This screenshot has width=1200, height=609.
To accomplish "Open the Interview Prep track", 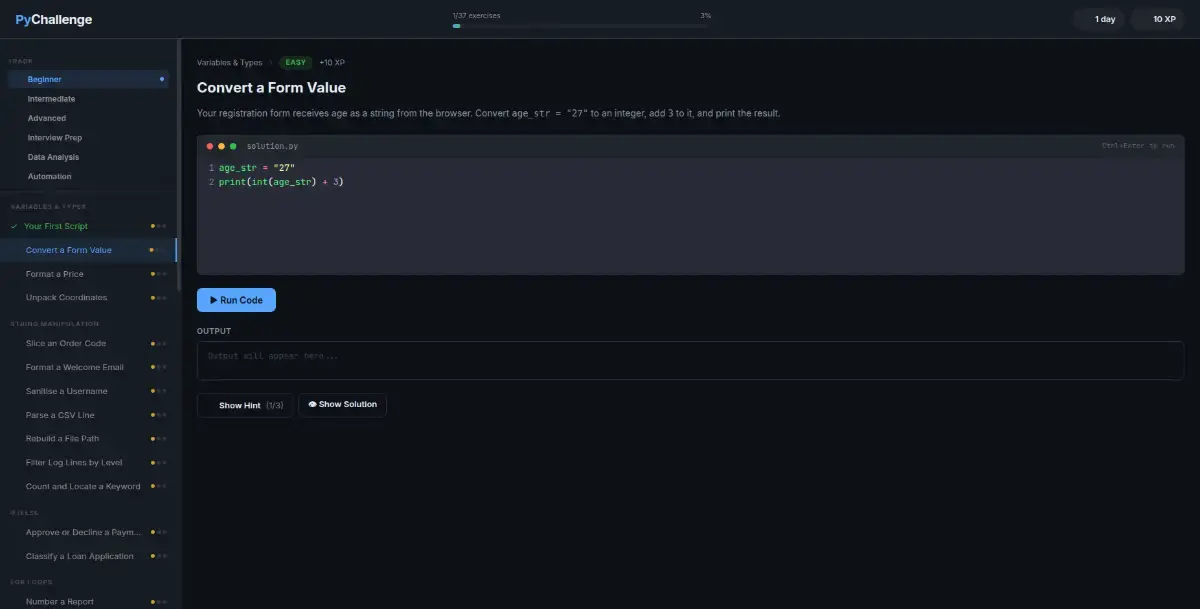I will [88, 138].
